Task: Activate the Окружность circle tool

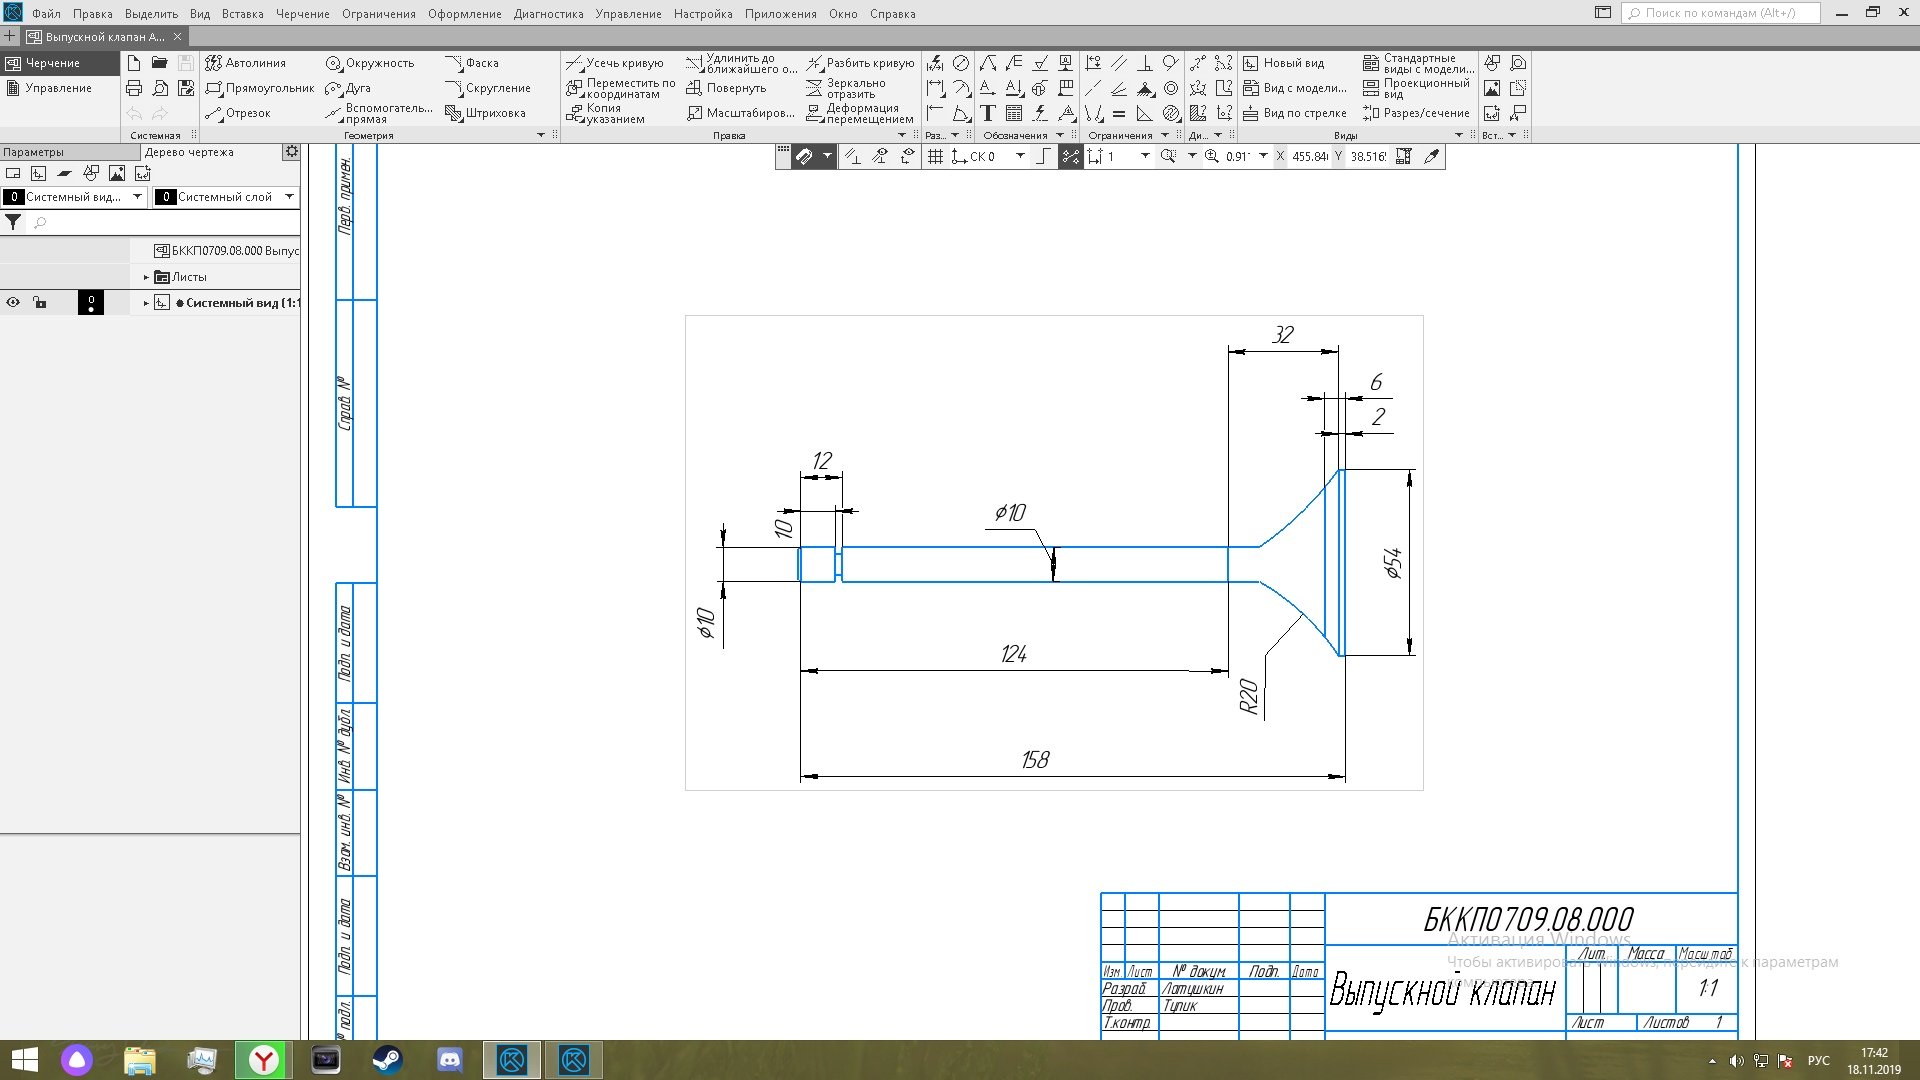Action: (369, 63)
